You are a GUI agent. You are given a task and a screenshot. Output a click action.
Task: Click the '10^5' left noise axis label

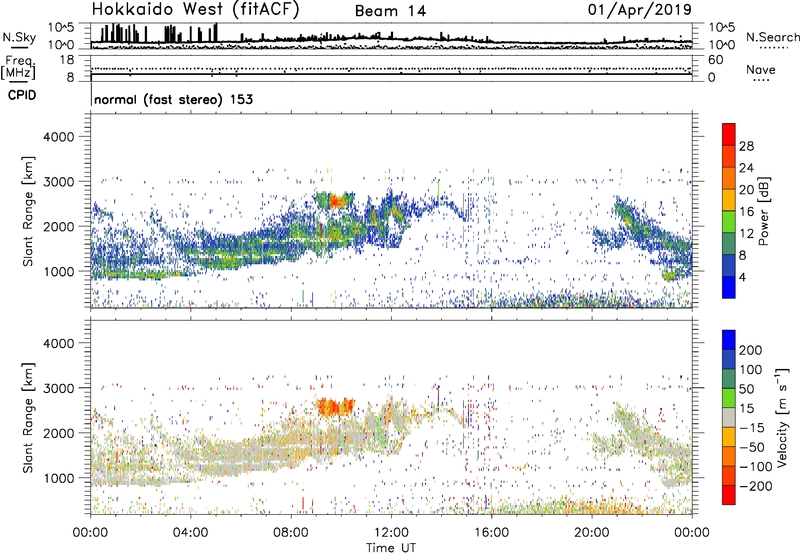[x=61, y=27]
